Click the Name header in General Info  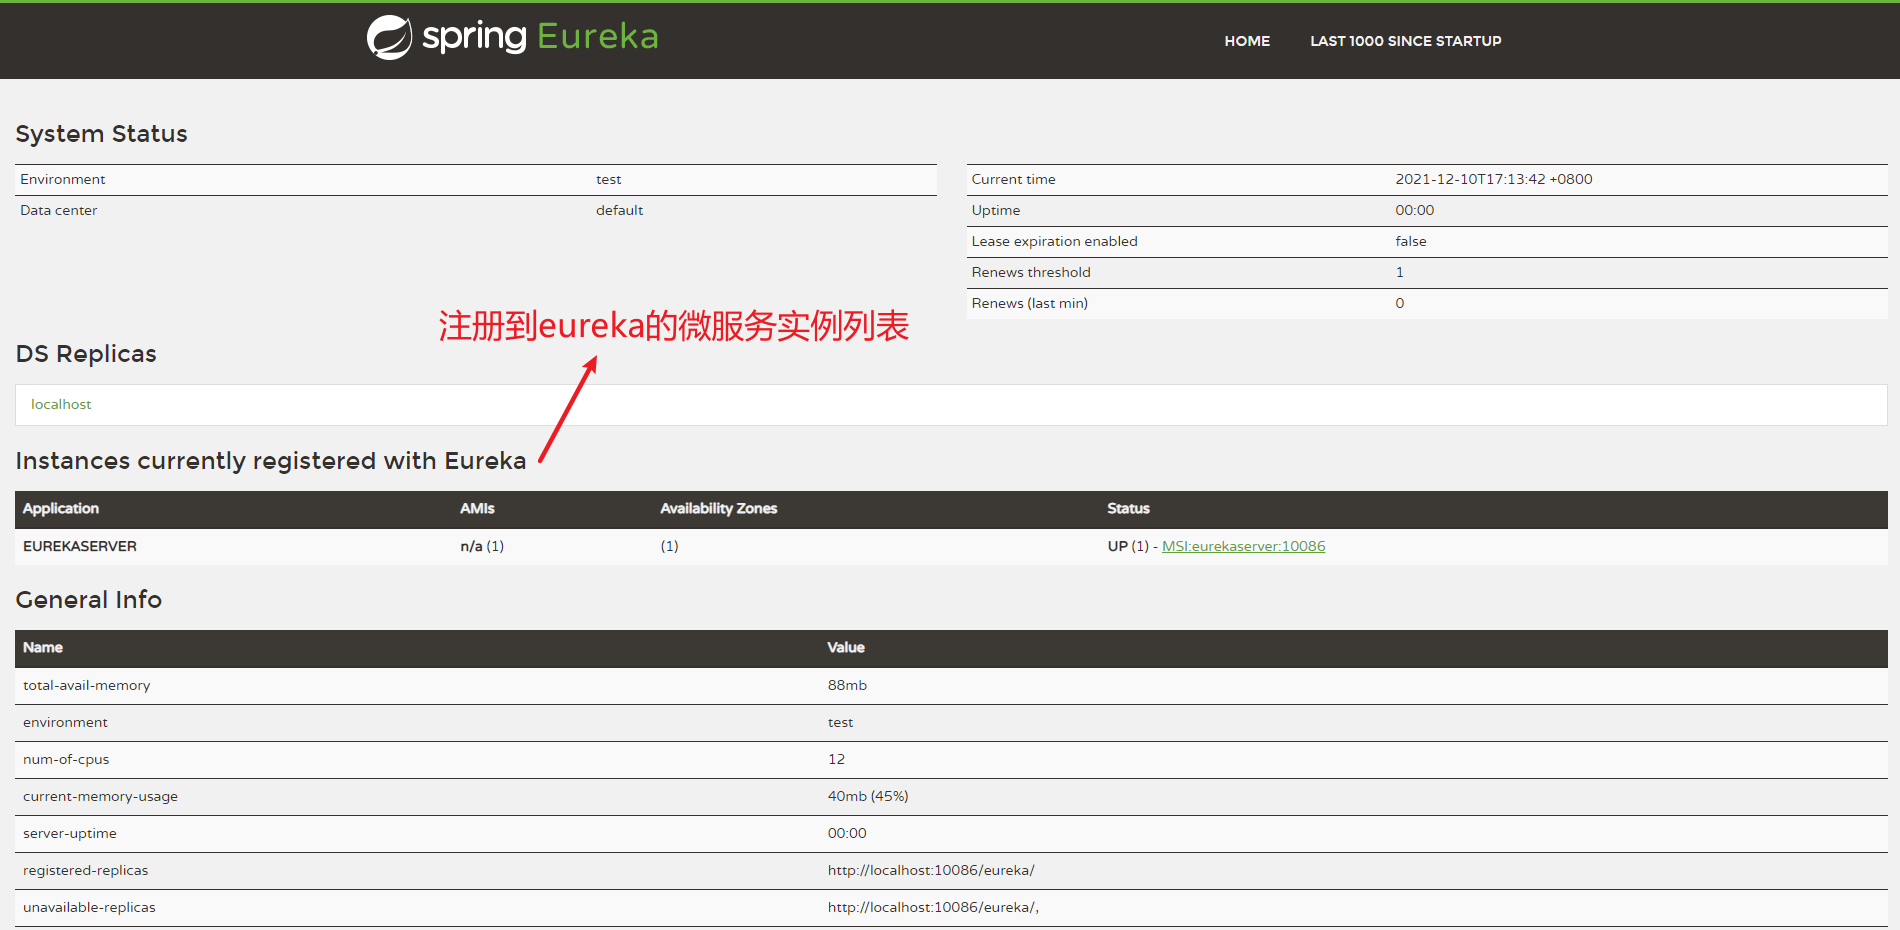coord(43,647)
